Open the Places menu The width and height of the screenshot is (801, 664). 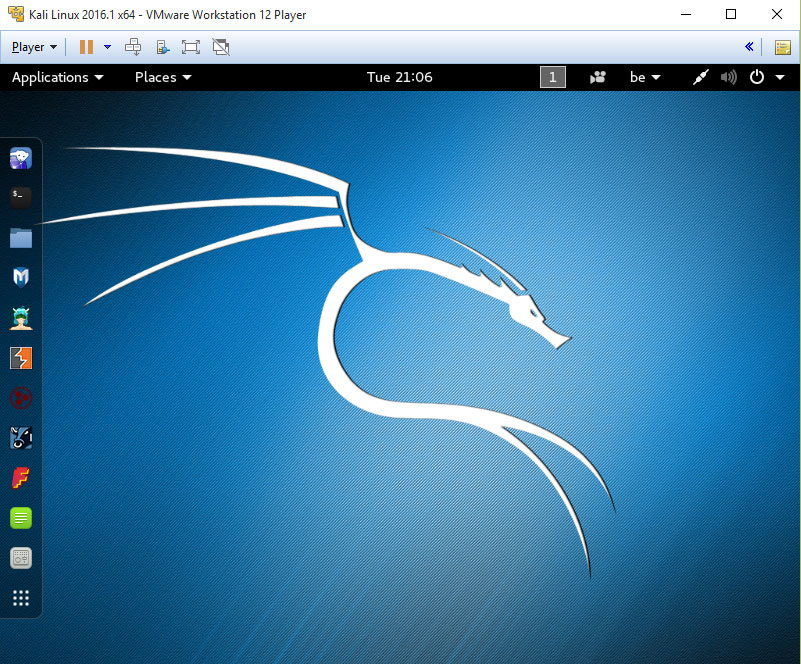click(x=163, y=77)
